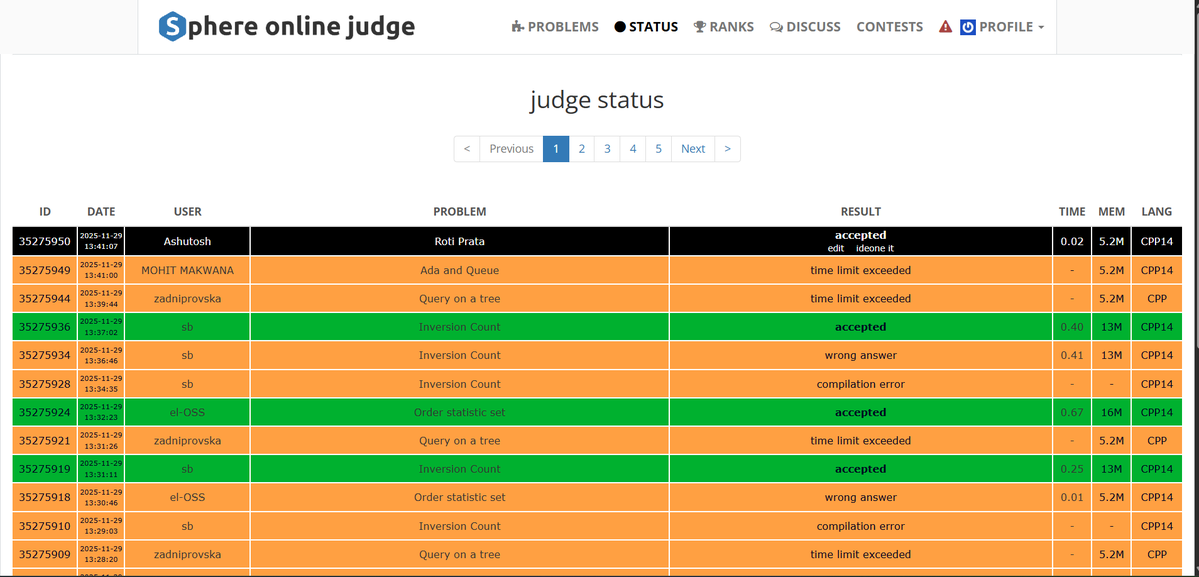Open Order statistic set in row 35275924
This screenshot has height=577, width=1199.
460,412
